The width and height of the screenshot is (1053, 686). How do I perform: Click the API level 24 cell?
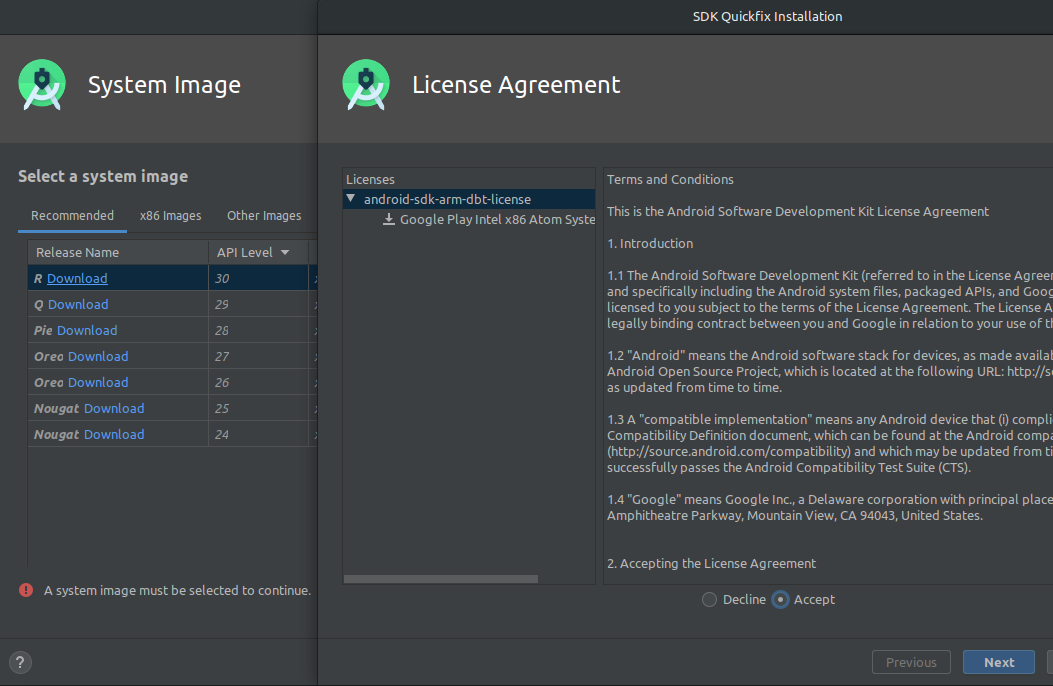(259, 435)
